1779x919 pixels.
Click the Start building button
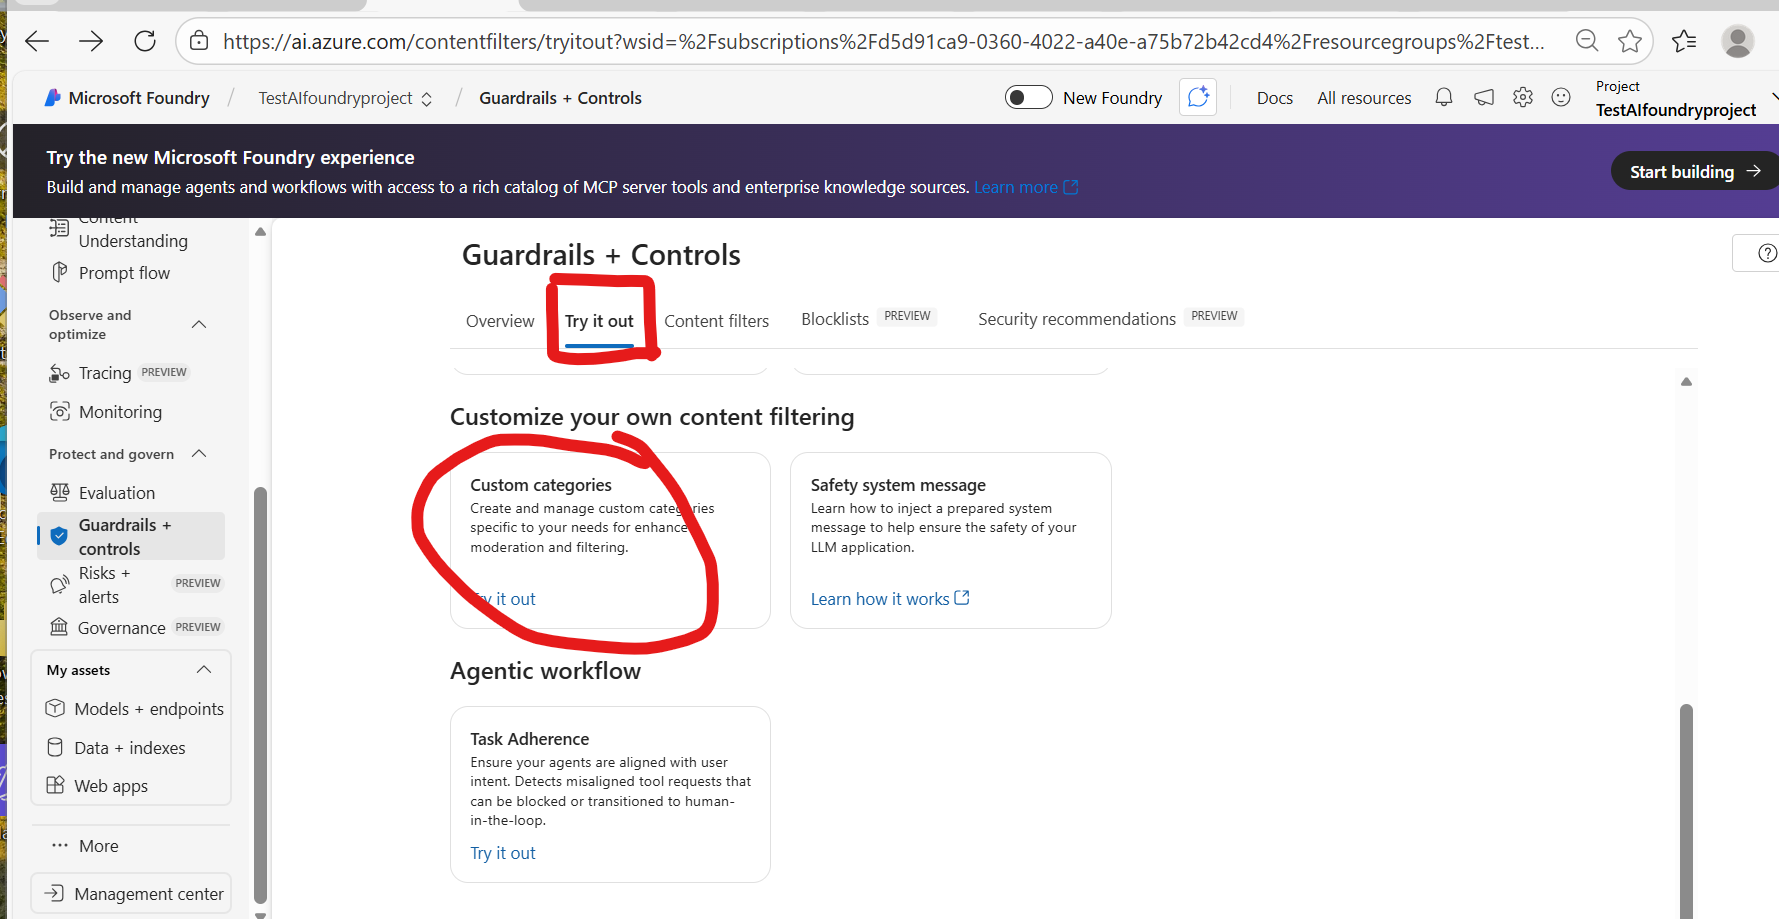tap(1695, 171)
